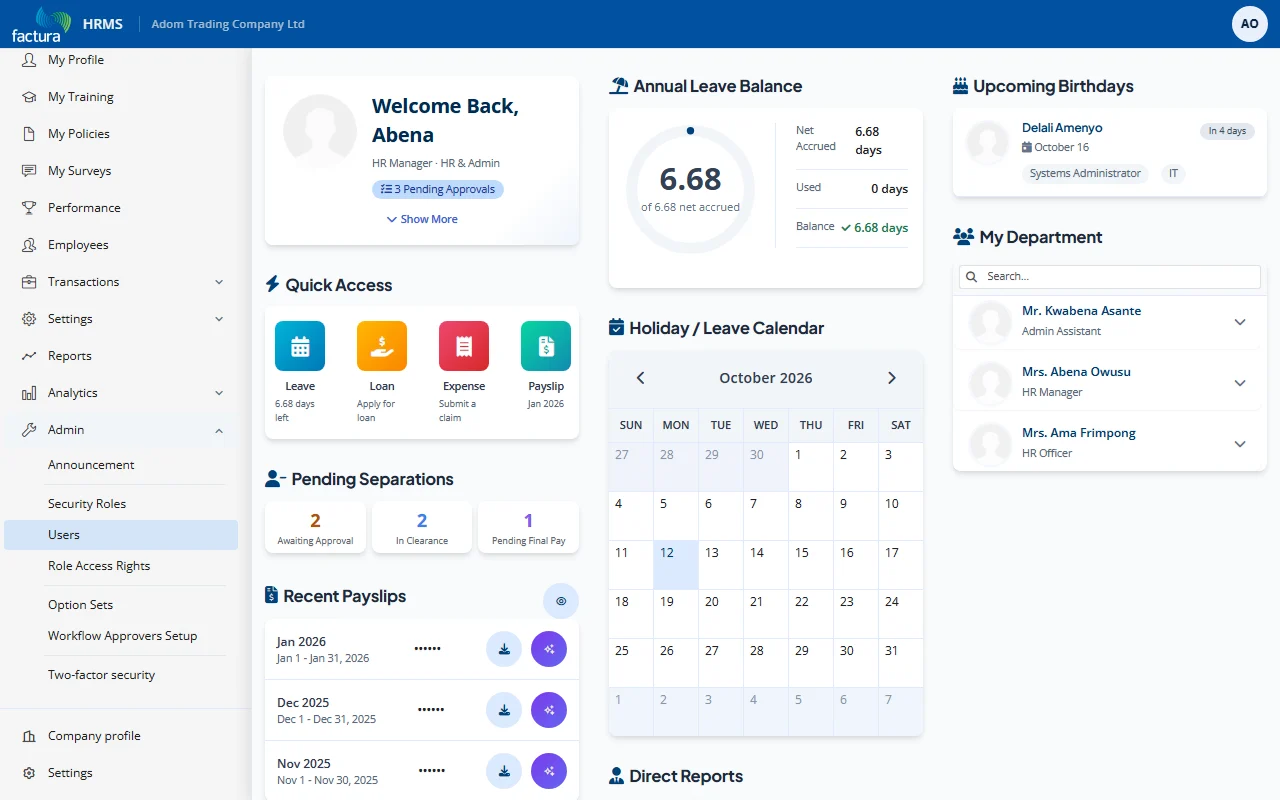Click the My Department search field
The height and width of the screenshot is (800, 1280).
[x=1110, y=276]
